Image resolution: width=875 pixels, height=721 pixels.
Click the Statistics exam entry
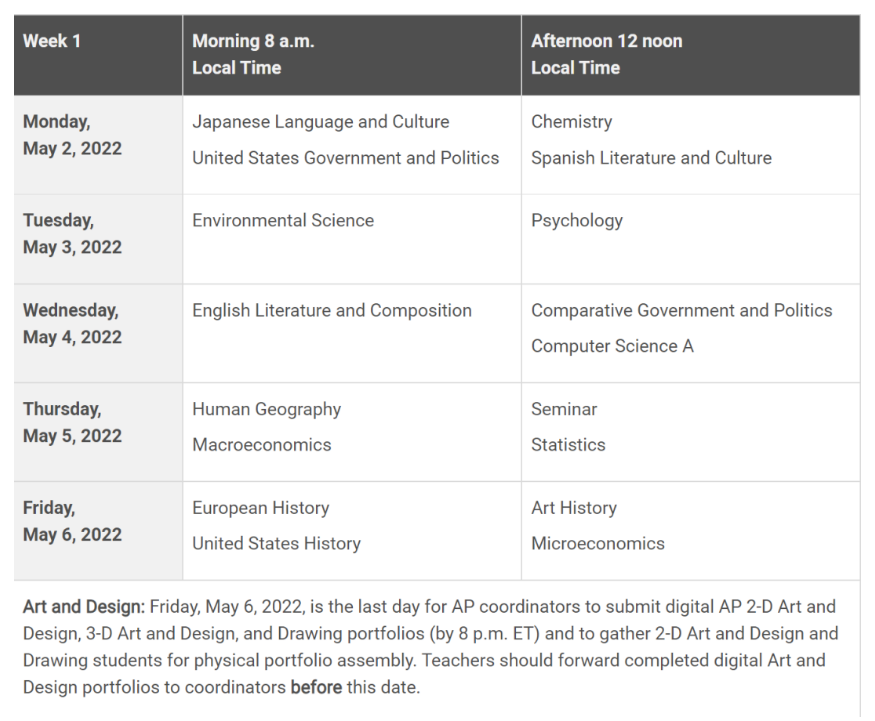point(568,445)
